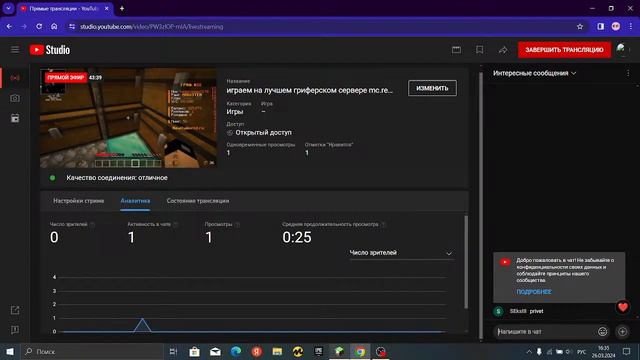The height and width of the screenshot is (360, 640).
Task: Open the emoji picker in chat
Action: 602,331
